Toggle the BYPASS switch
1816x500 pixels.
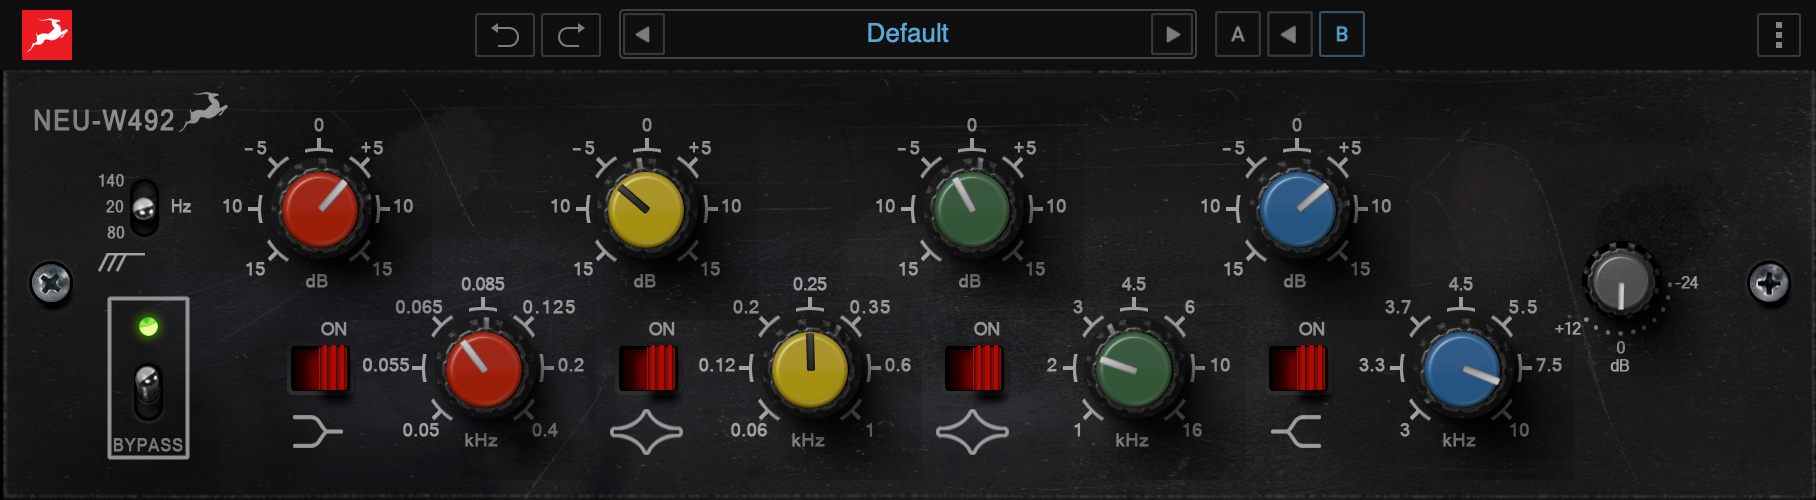[x=148, y=391]
